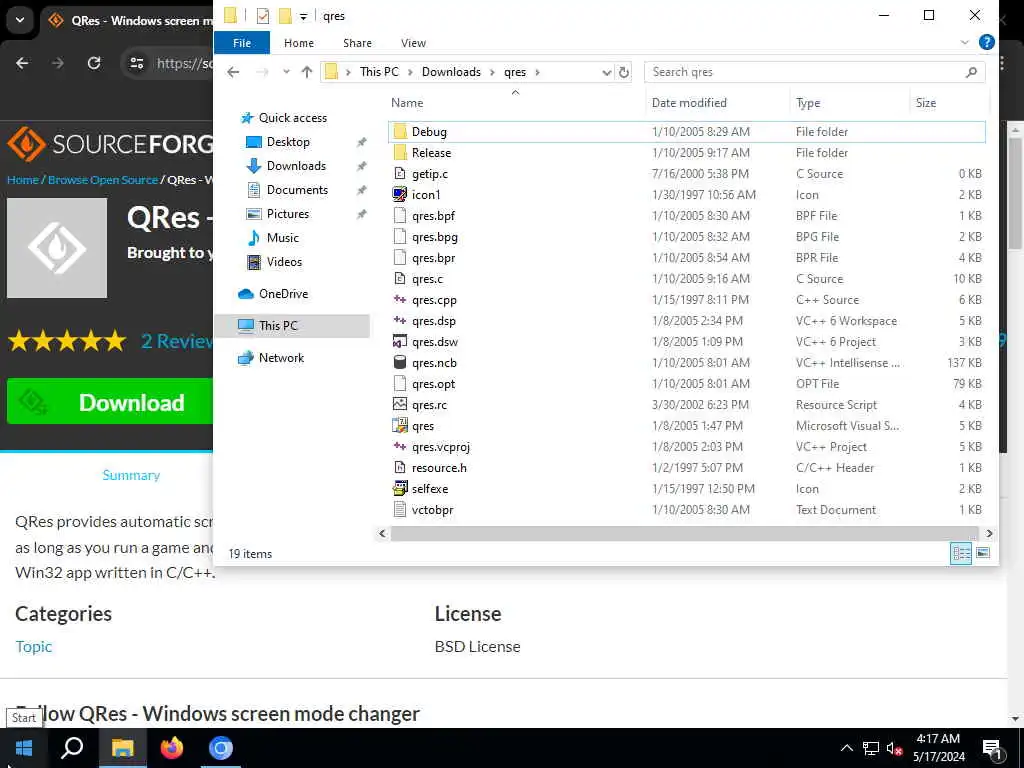
Task: Open Windows Search on the taskbar
Action: pyautogui.click(x=72, y=748)
